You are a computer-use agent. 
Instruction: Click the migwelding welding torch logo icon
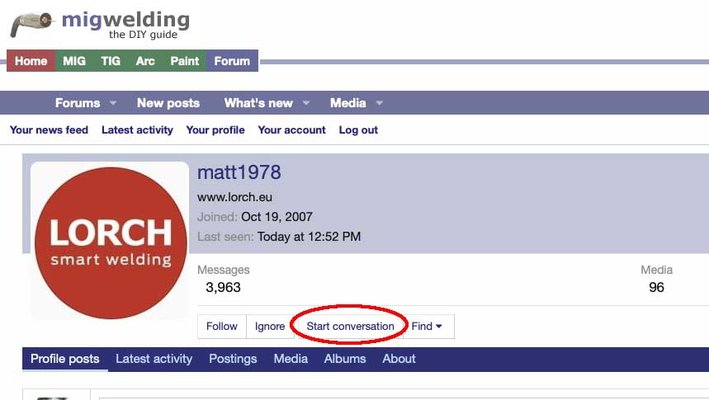32,24
